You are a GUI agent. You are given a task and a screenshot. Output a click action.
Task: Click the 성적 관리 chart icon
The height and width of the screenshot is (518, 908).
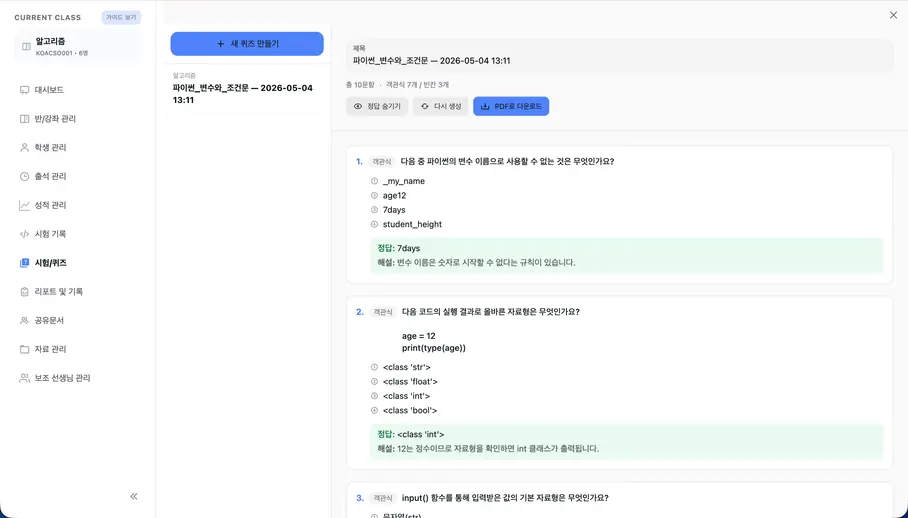(24, 205)
